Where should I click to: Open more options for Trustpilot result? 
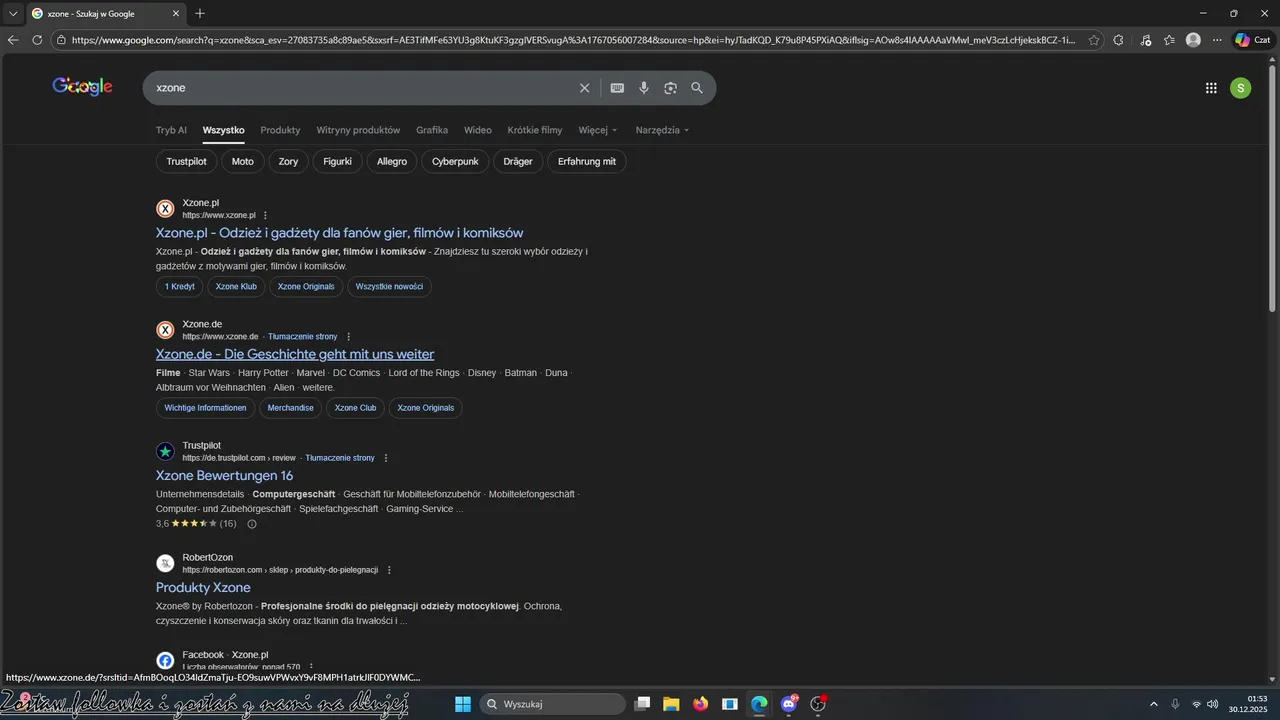click(x=385, y=458)
